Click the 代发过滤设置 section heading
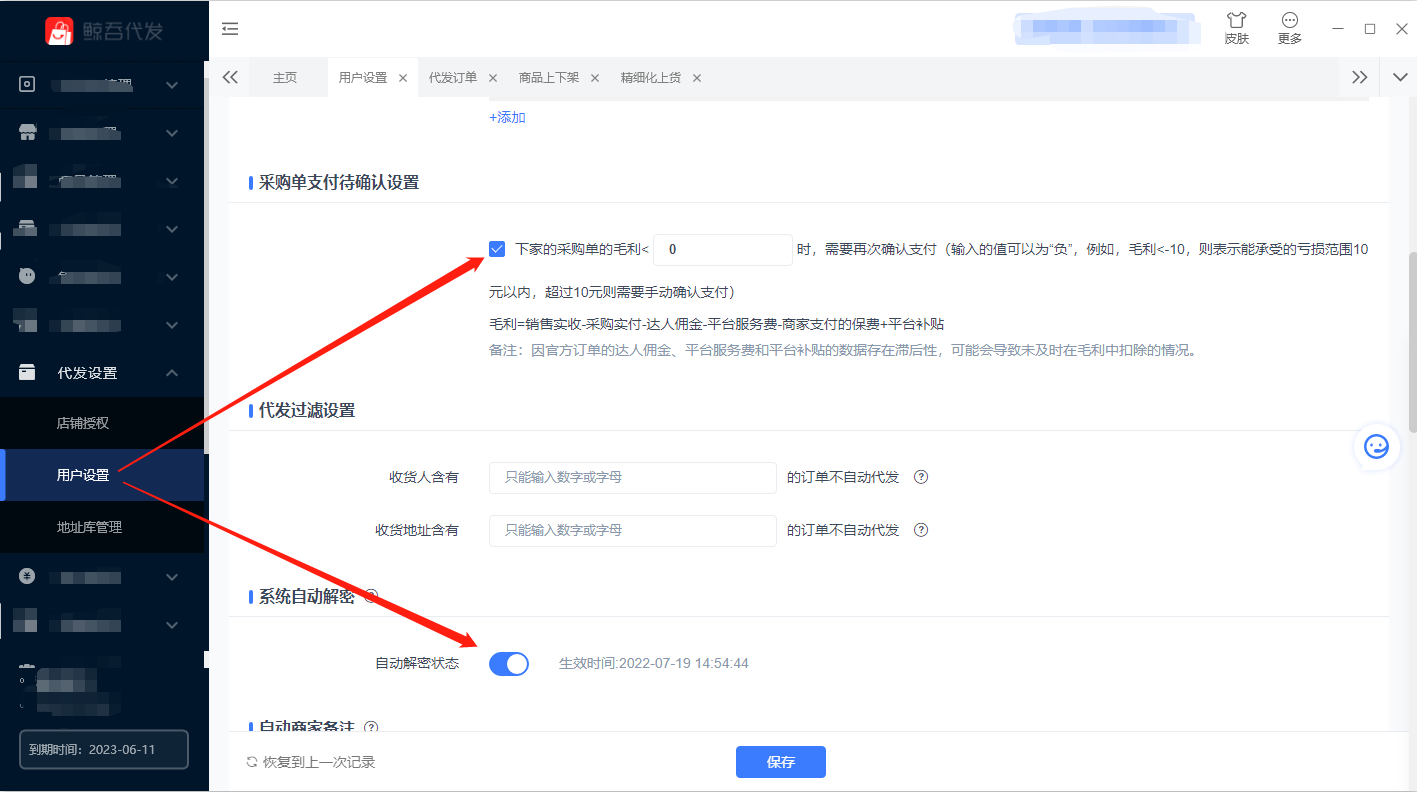Screen dimensions: 1417x792 click(307, 410)
